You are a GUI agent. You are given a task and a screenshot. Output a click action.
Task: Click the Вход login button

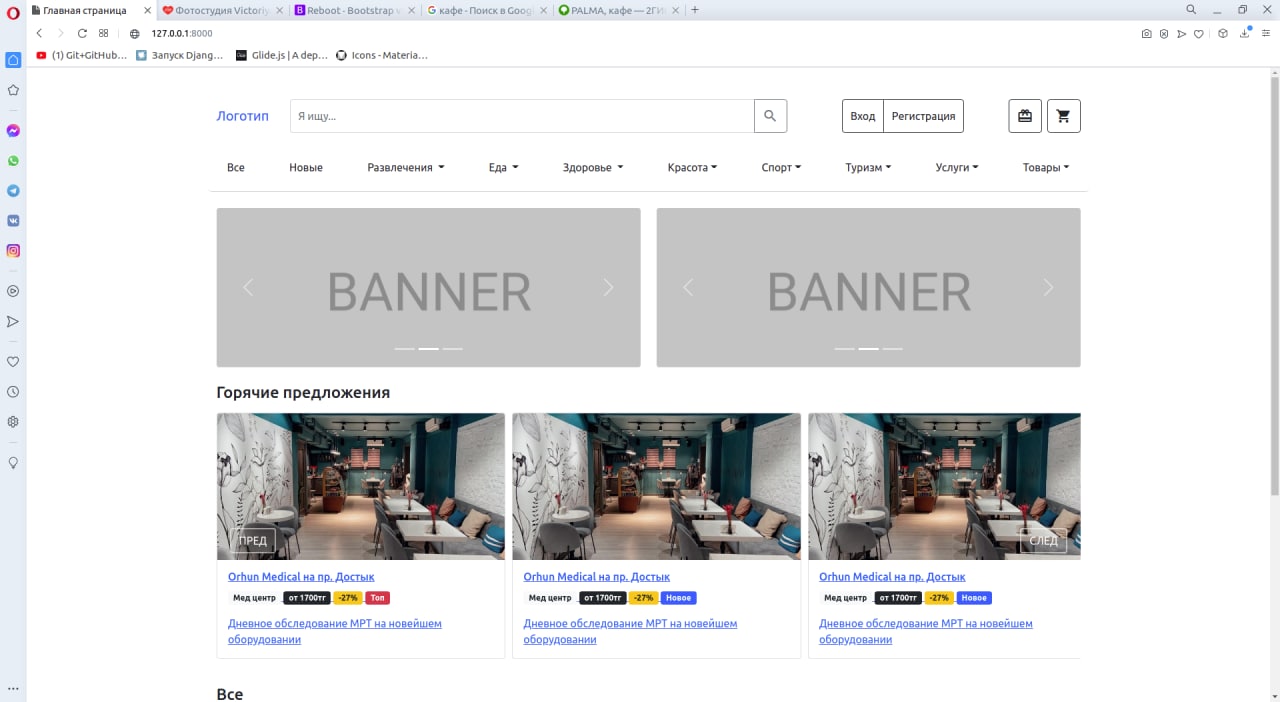tap(862, 116)
